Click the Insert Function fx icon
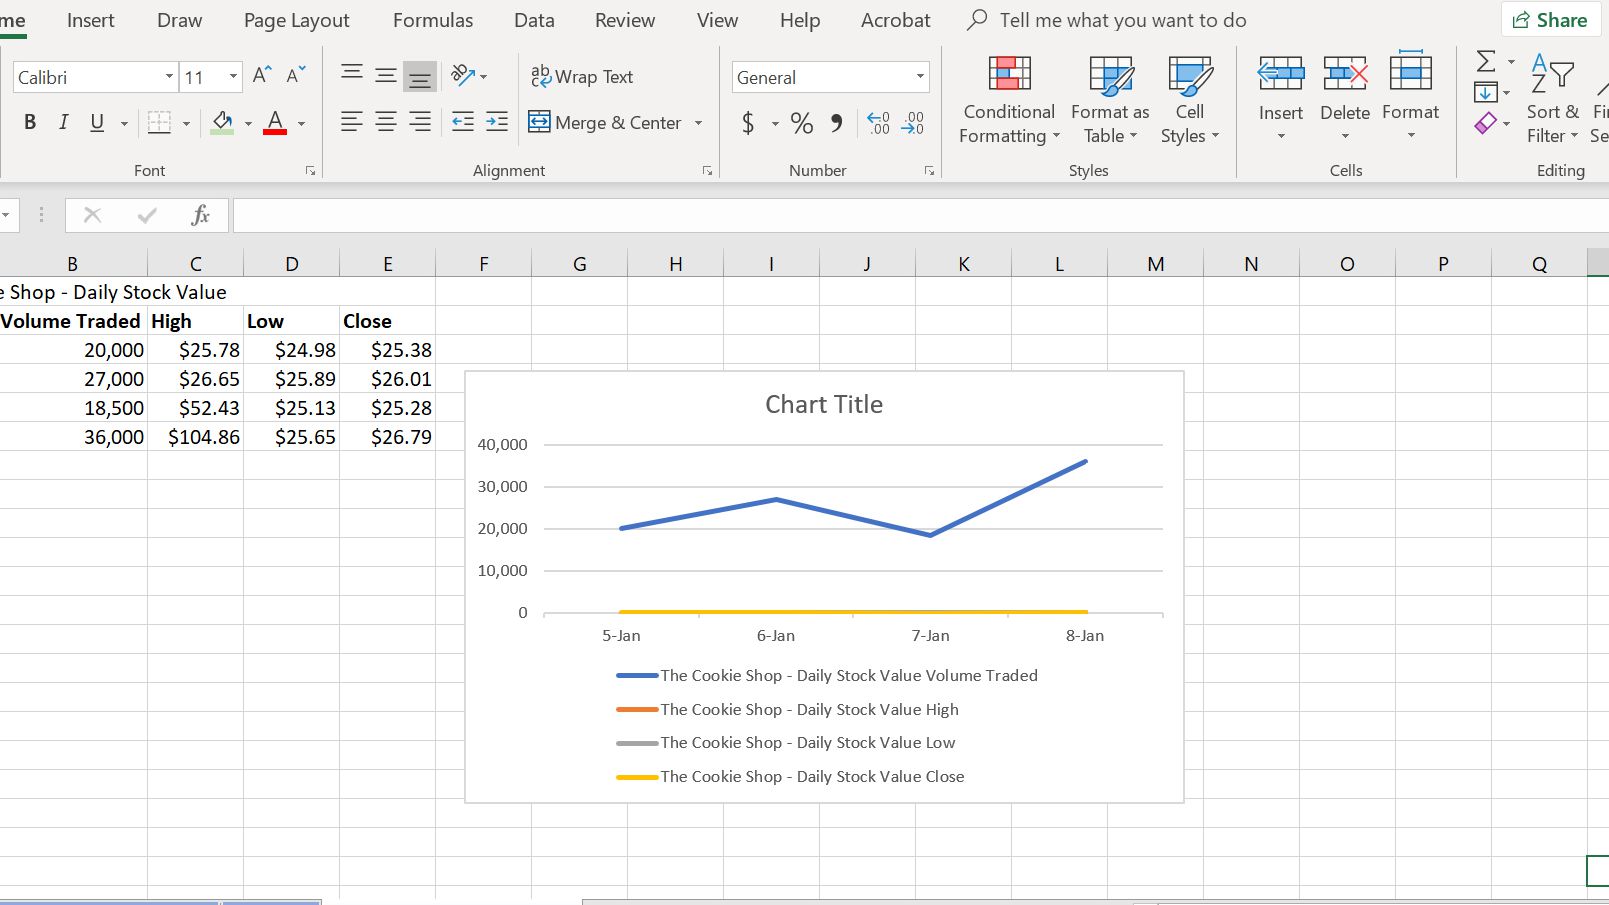The height and width of the screenshot is (905, 1609). pyautogui.click(x=200, y=215)
